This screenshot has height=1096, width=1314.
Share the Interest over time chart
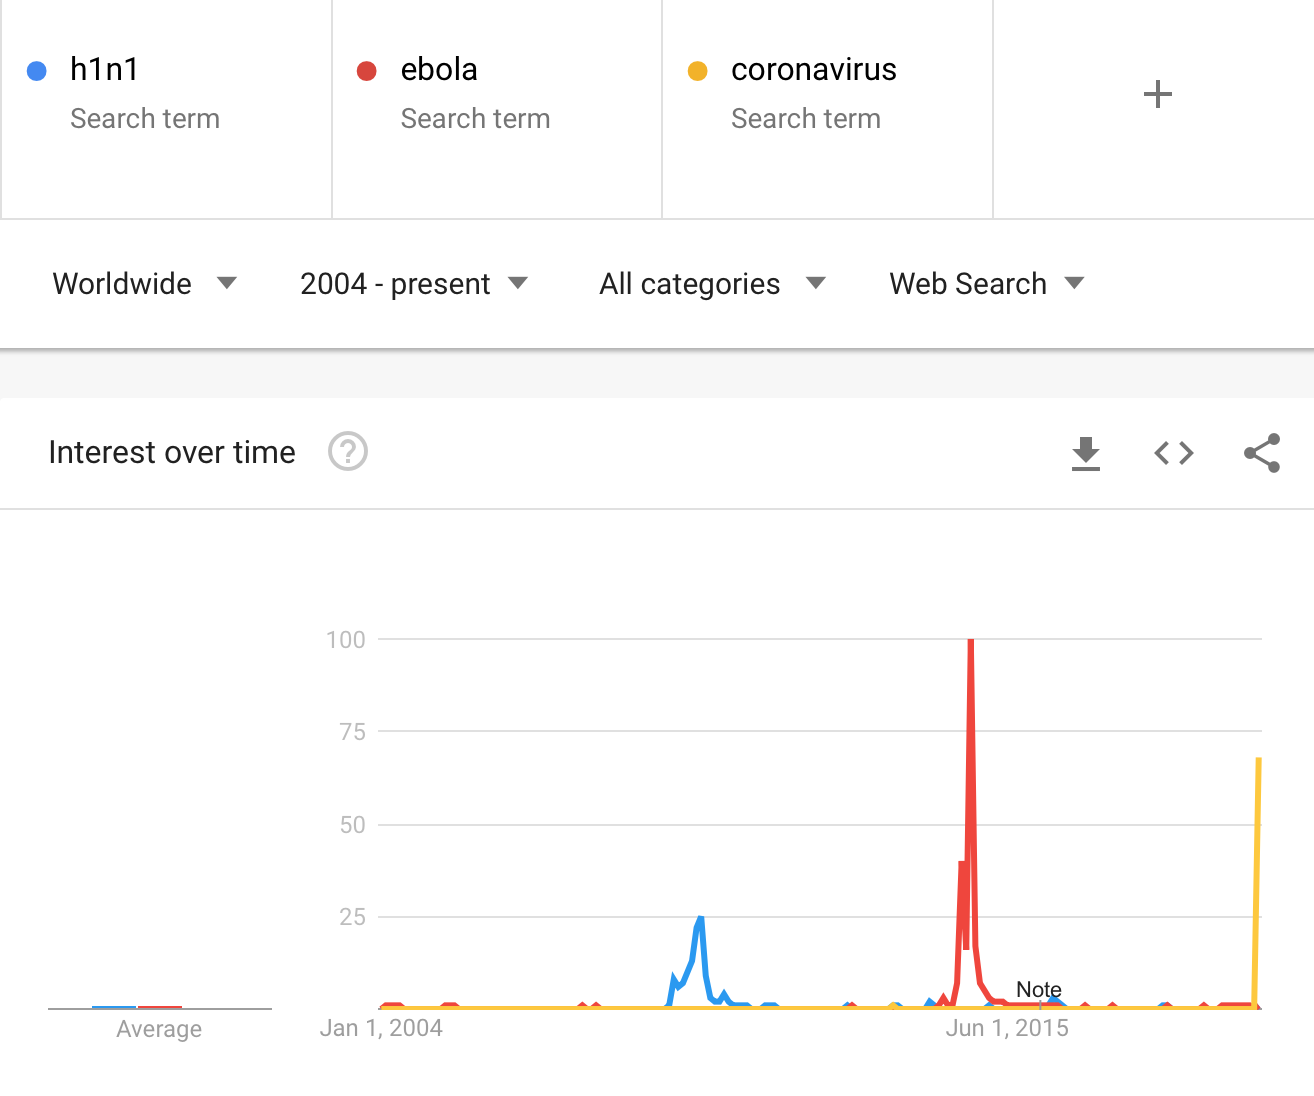click(x=1262, y=453)
